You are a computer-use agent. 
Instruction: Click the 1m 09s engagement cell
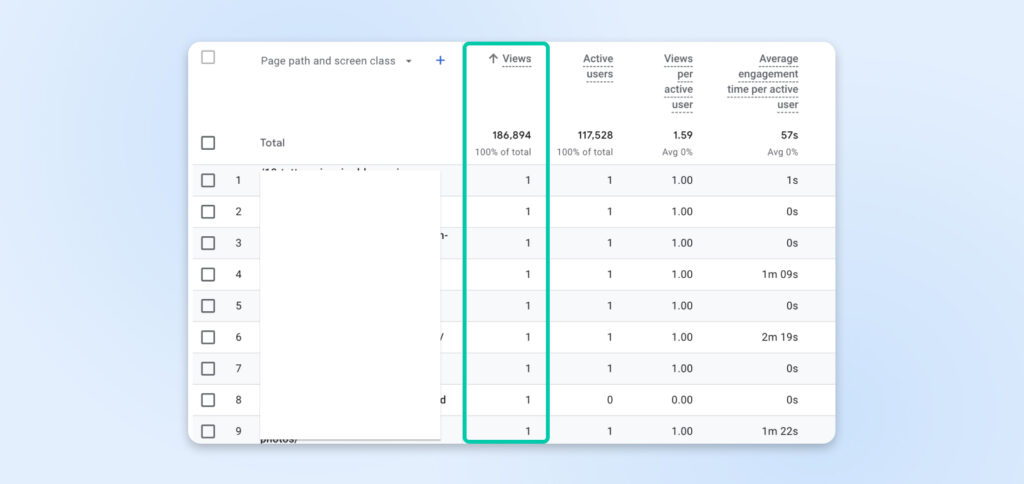tap(777, 275)
